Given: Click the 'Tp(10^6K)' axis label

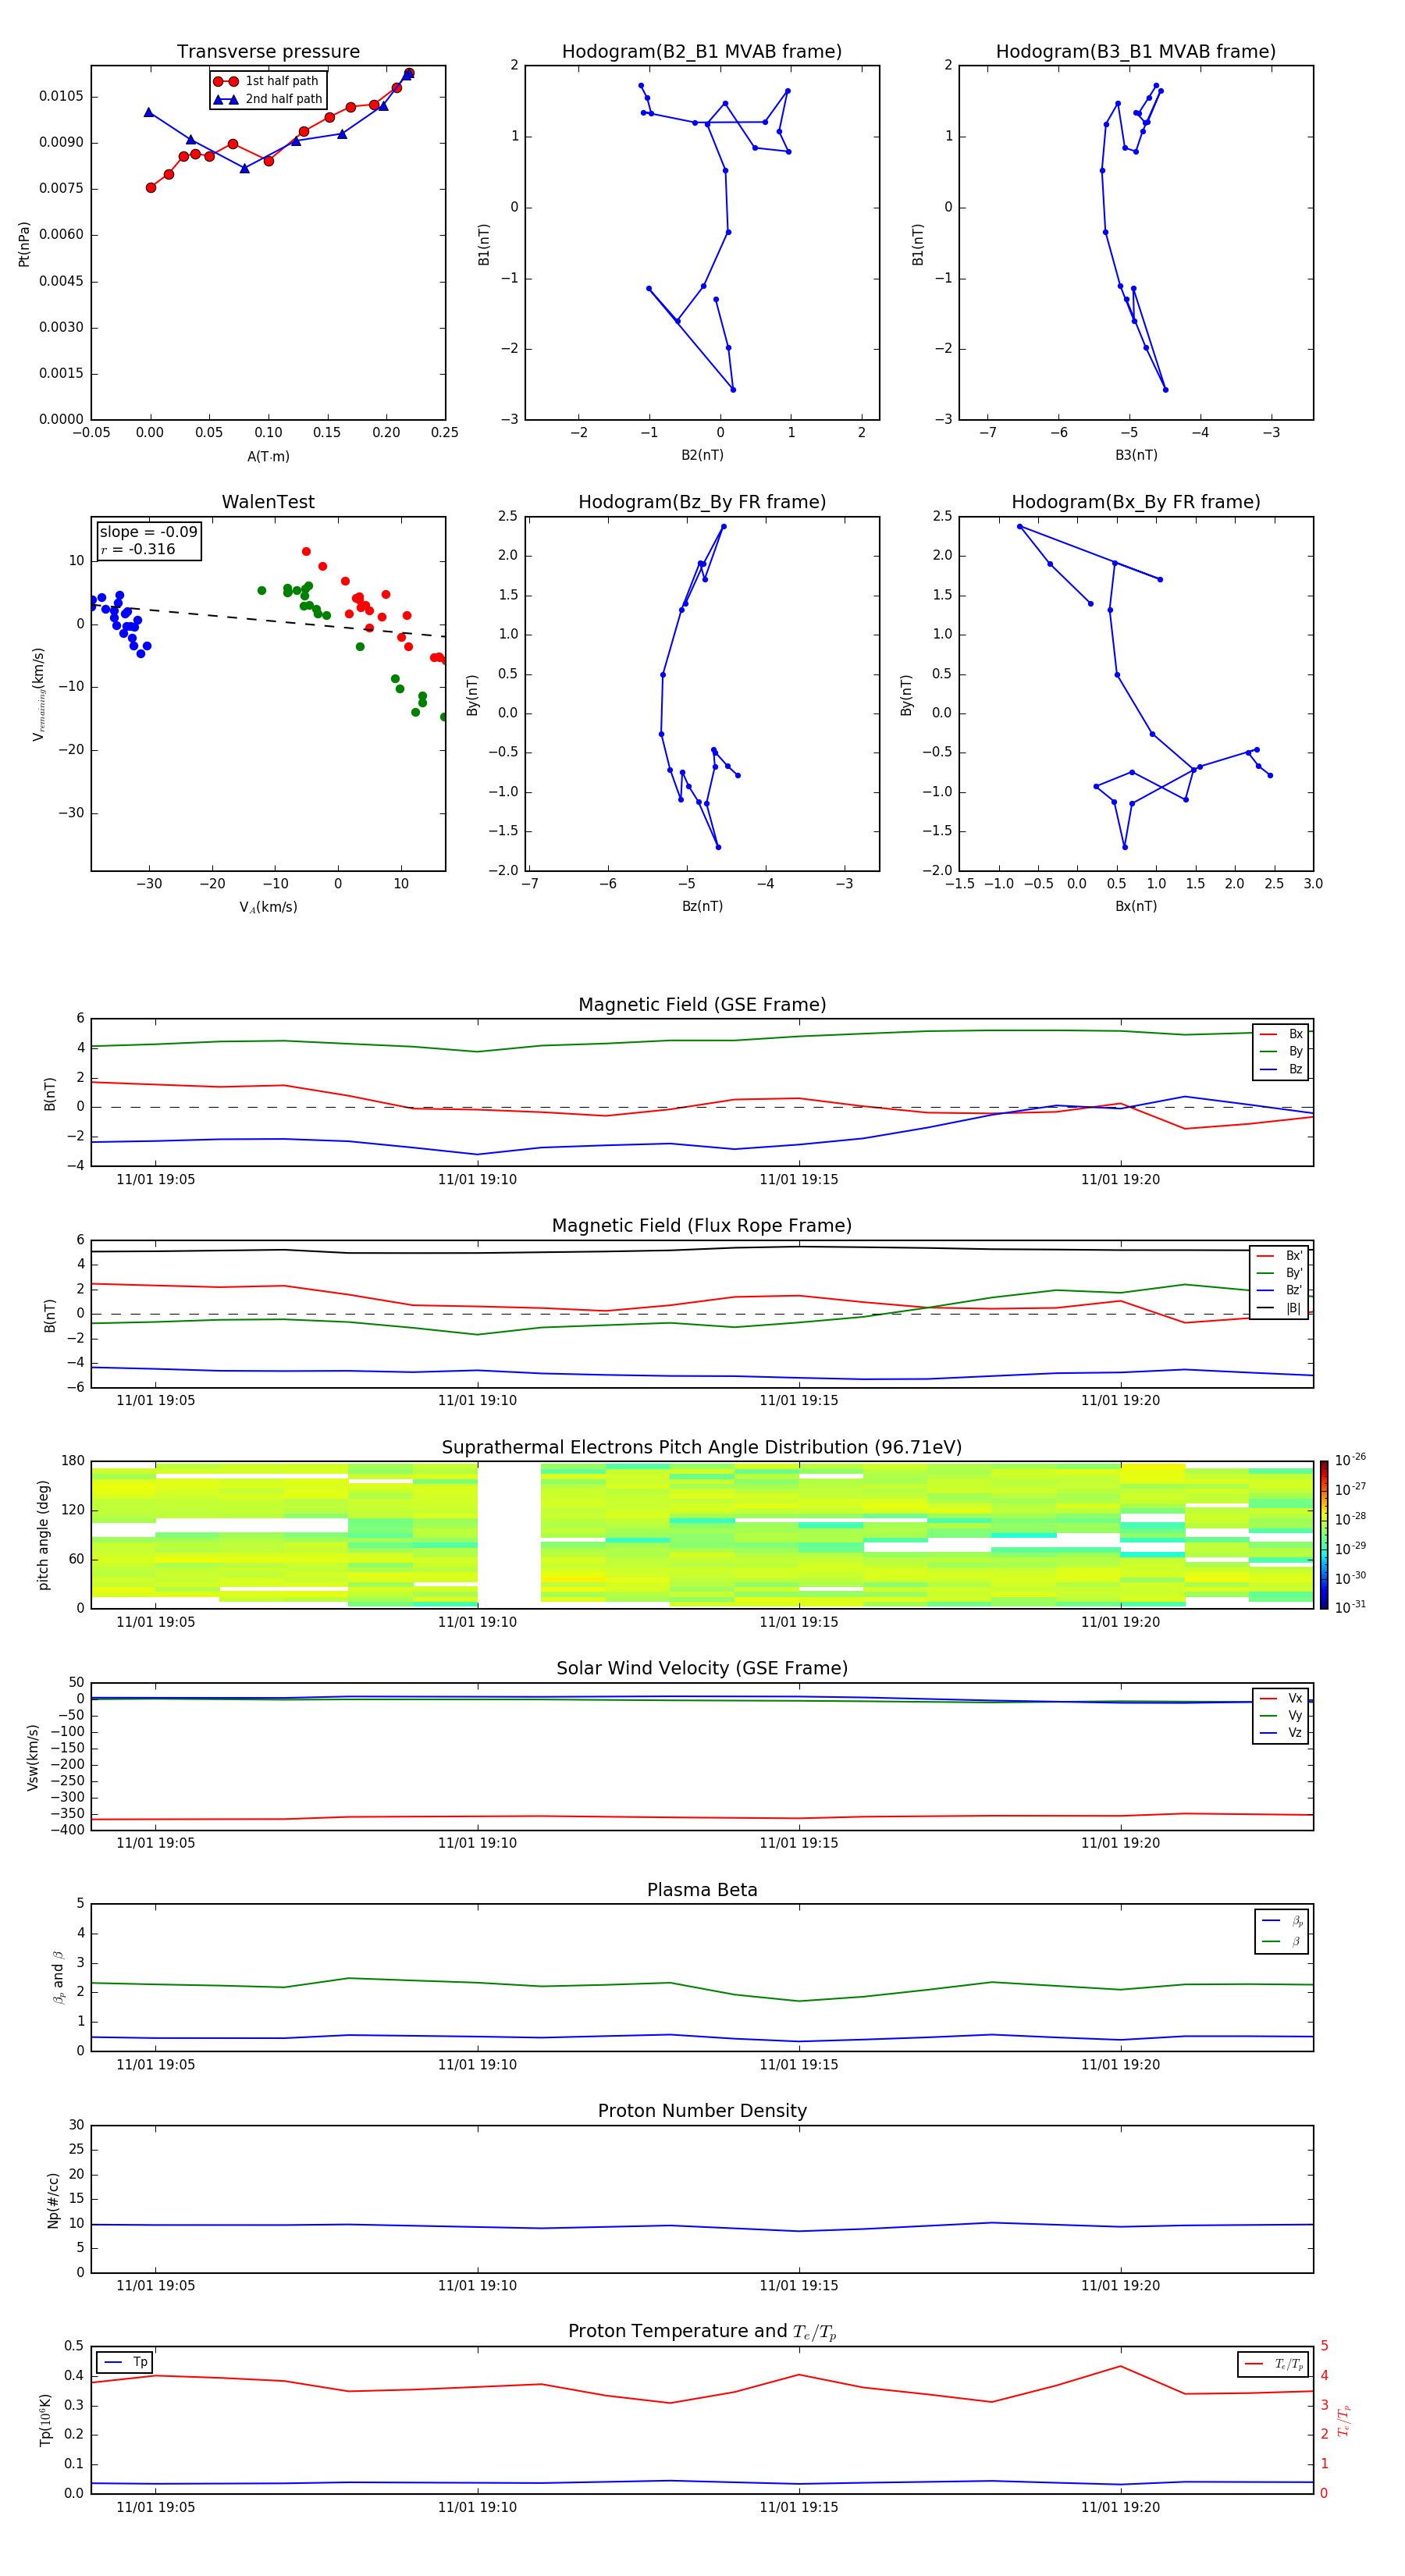Looking at the screenshot, I should (45, 2420).
